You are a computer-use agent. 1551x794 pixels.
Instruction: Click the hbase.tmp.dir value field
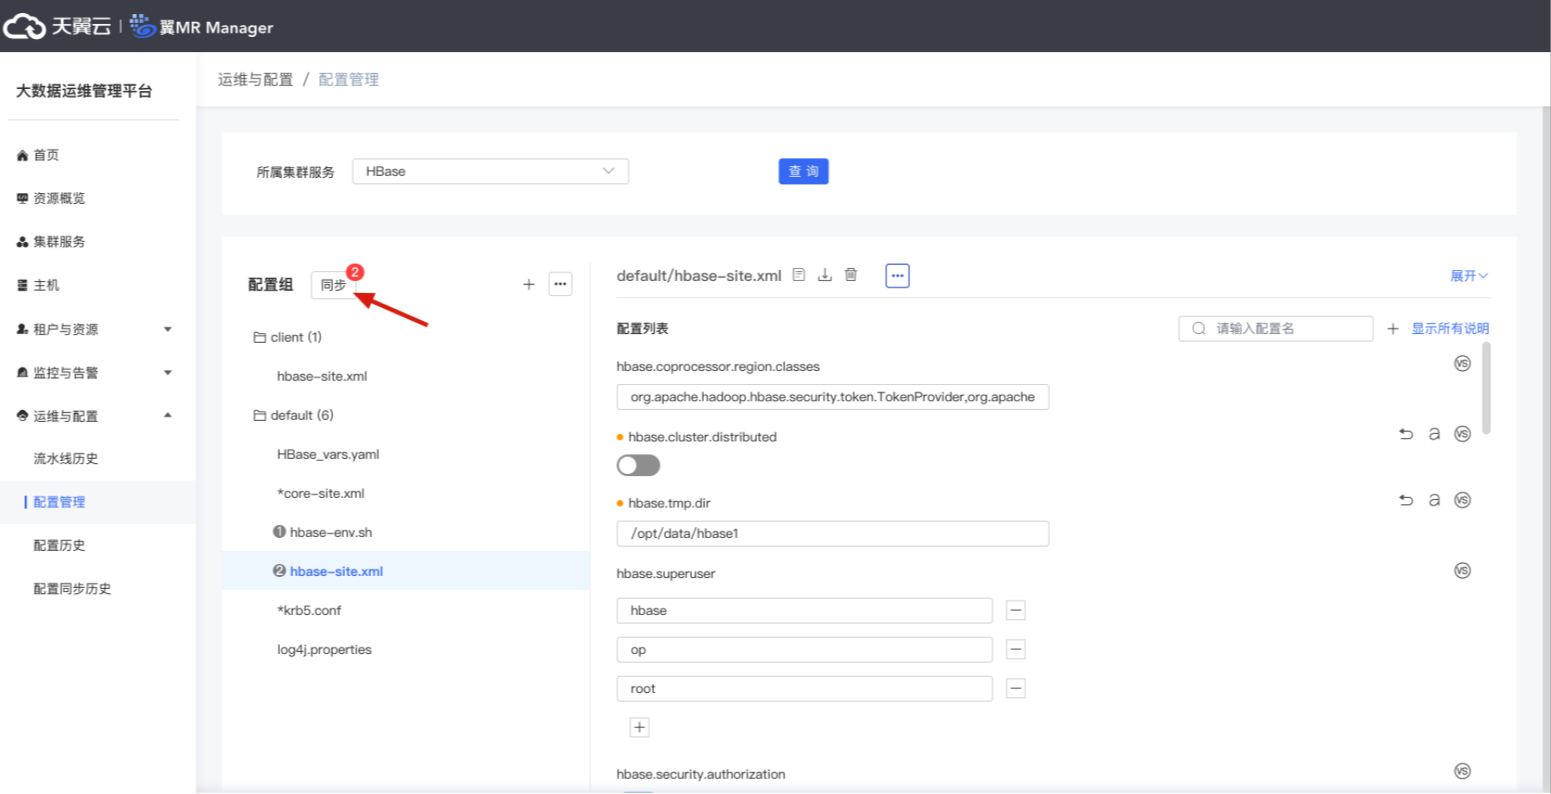(833, 533)
